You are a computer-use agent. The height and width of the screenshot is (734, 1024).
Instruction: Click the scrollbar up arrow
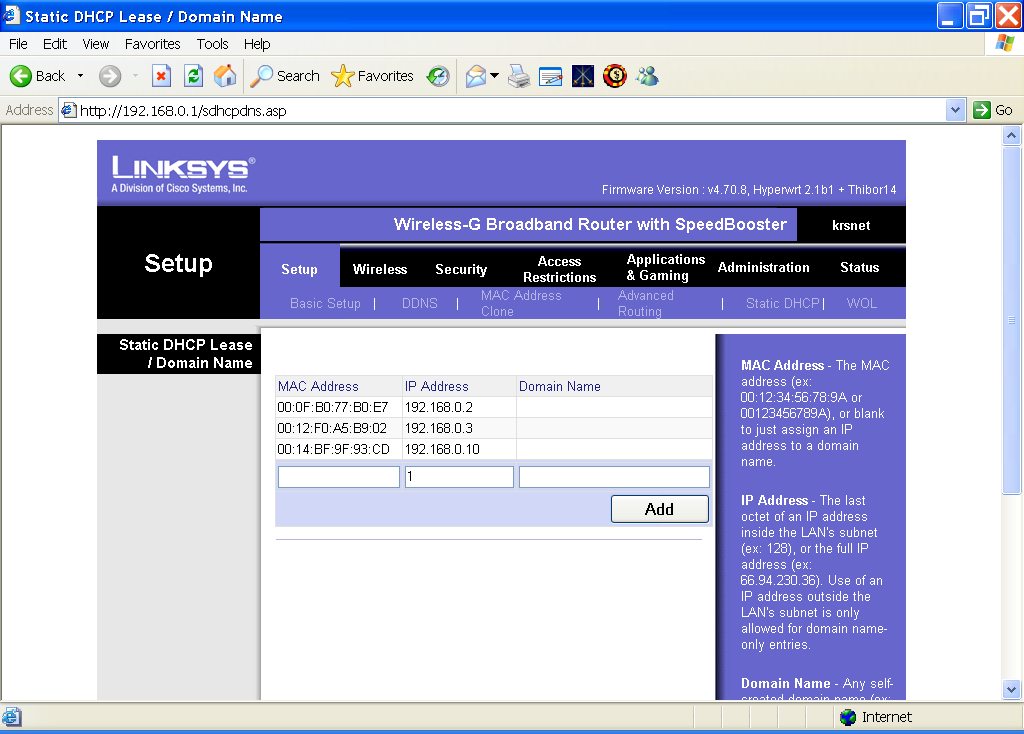tap(1011, 136)
